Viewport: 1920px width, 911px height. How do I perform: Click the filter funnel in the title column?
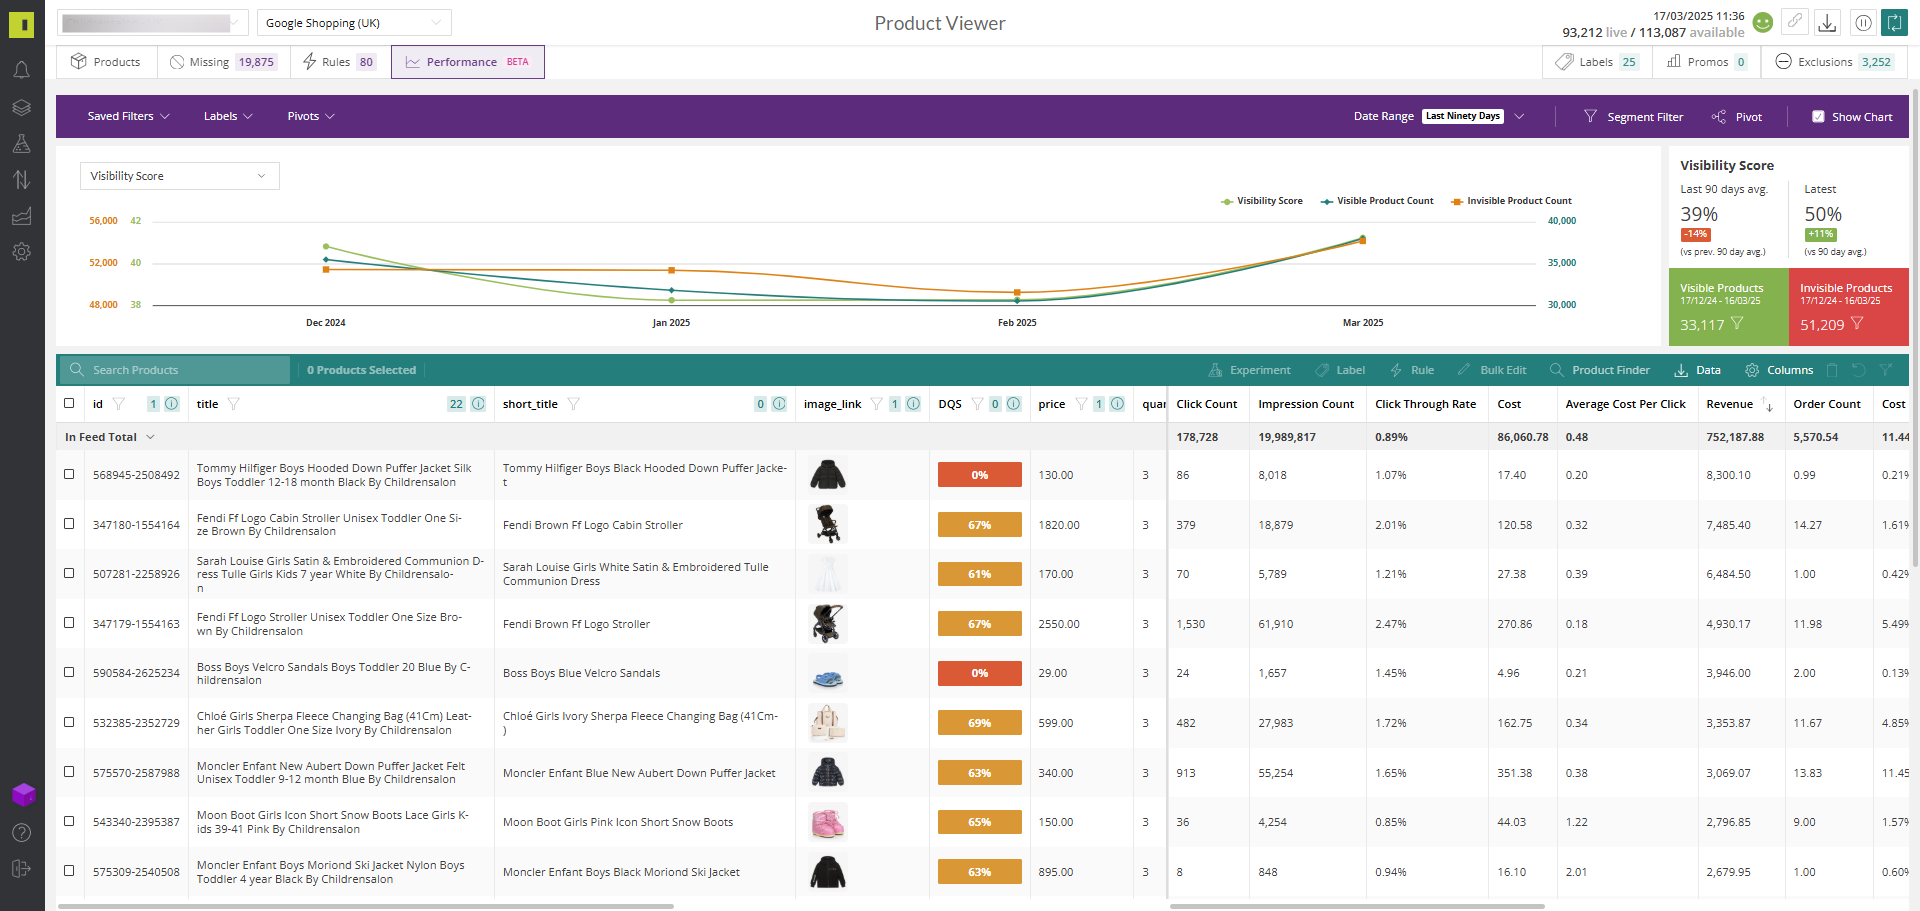click(x=234, y=404)
